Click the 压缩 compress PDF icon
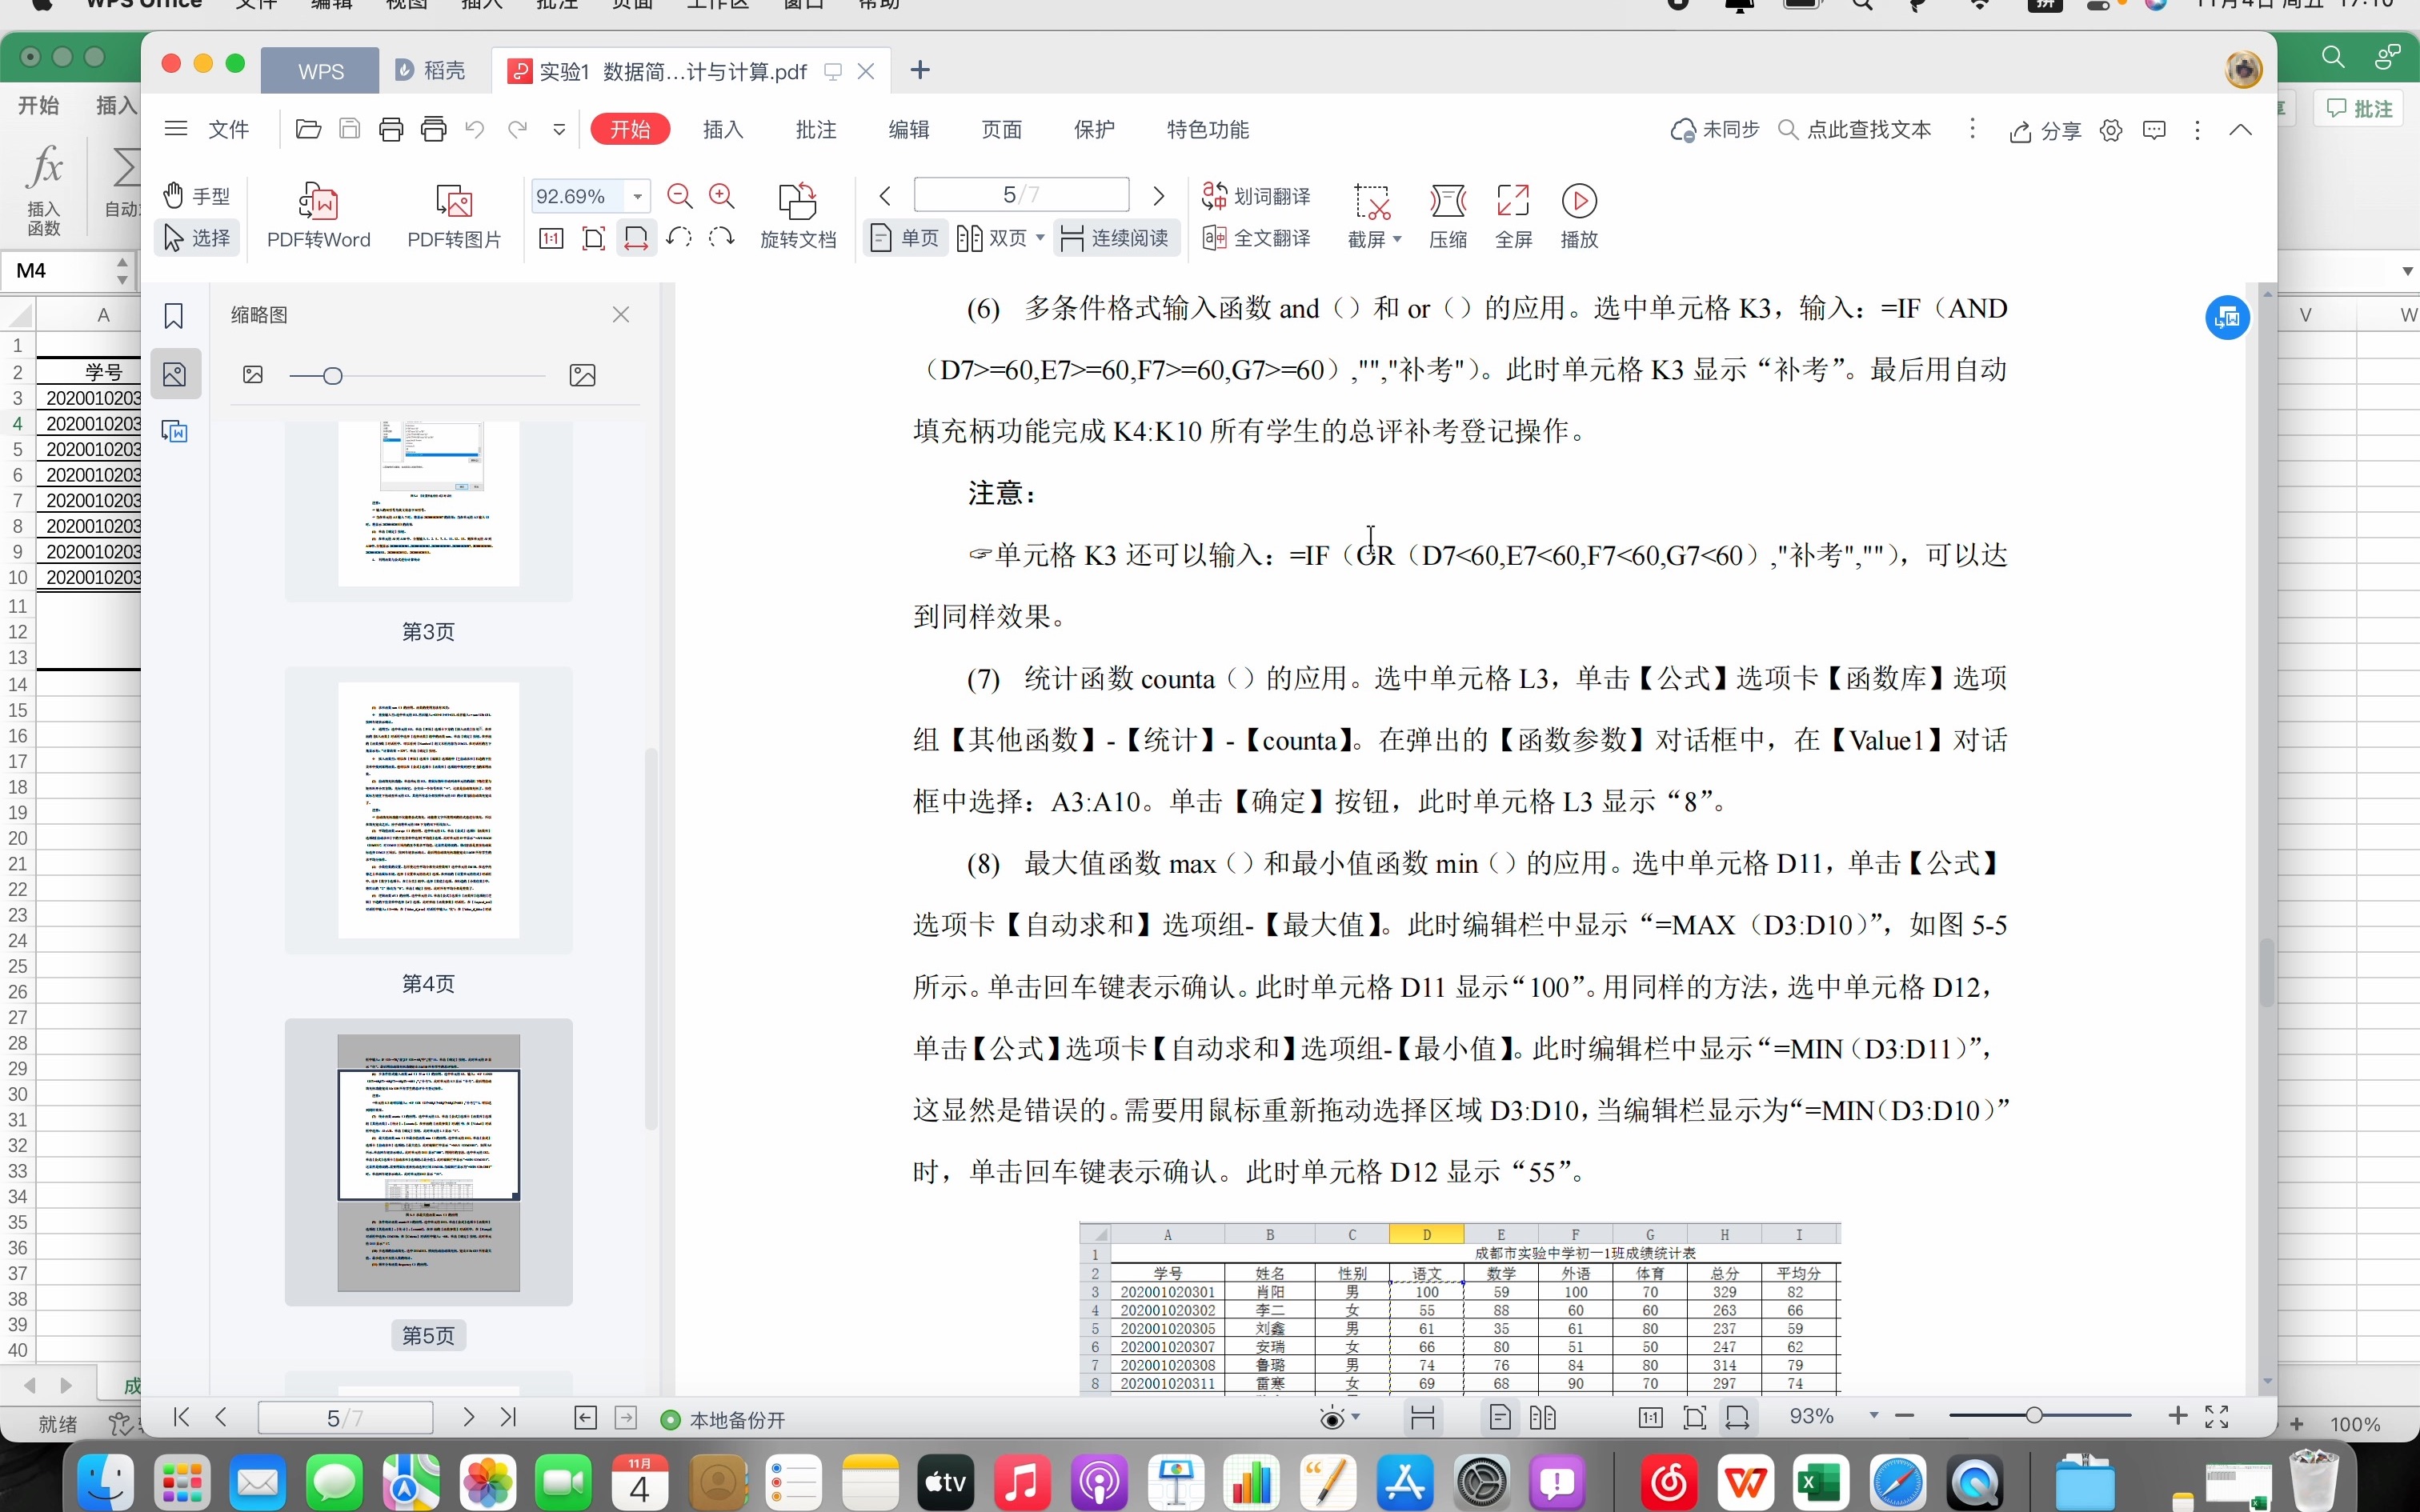Image resolution: width=2420 pixels, height=1512 pixels. click(x=1448, y=215)
